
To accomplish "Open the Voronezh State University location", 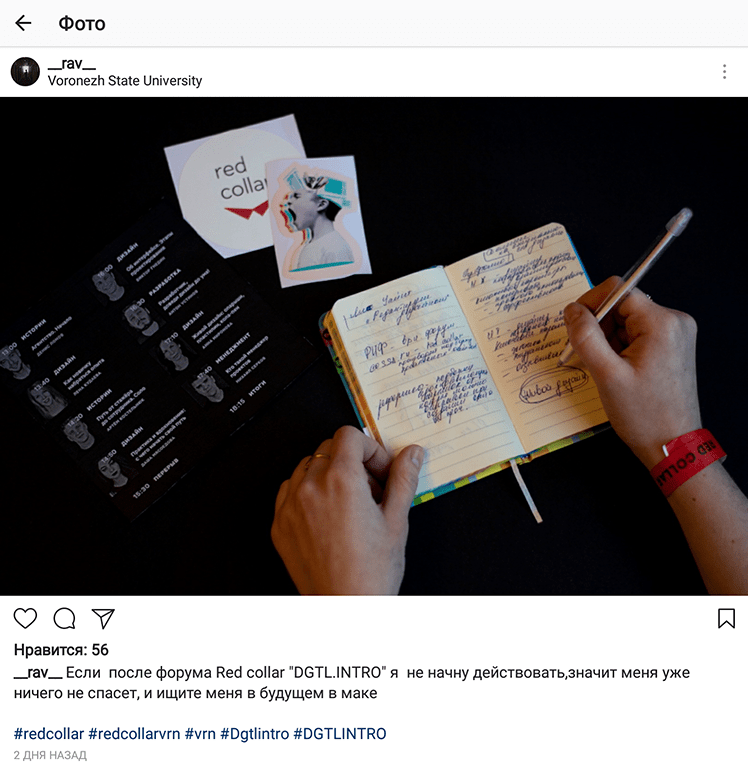I will point(125,81).
